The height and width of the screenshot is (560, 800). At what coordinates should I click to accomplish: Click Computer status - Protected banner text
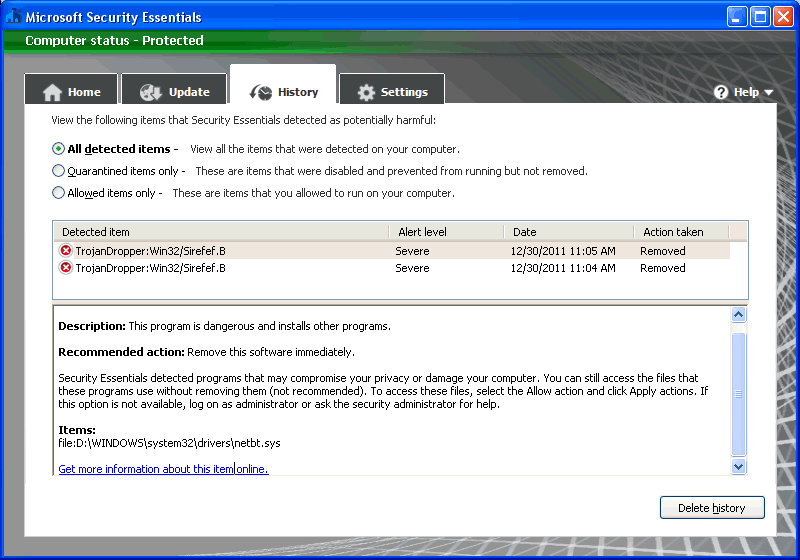click(x=114, y=40)
